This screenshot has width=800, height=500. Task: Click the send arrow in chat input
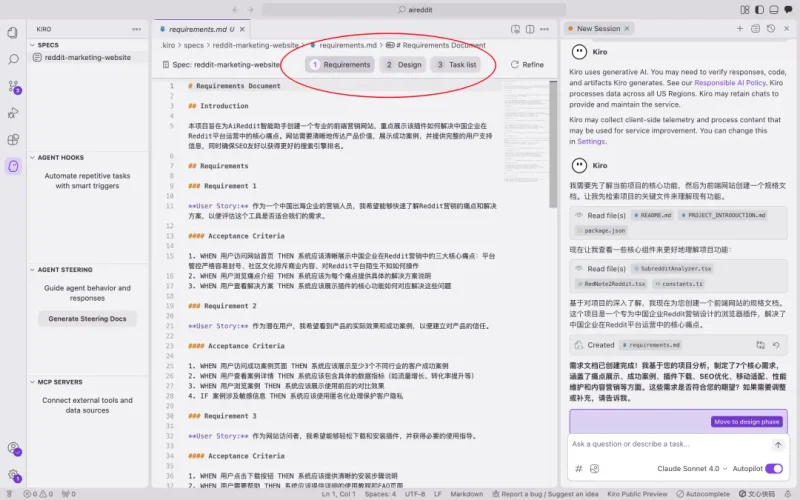coord(778,445)
